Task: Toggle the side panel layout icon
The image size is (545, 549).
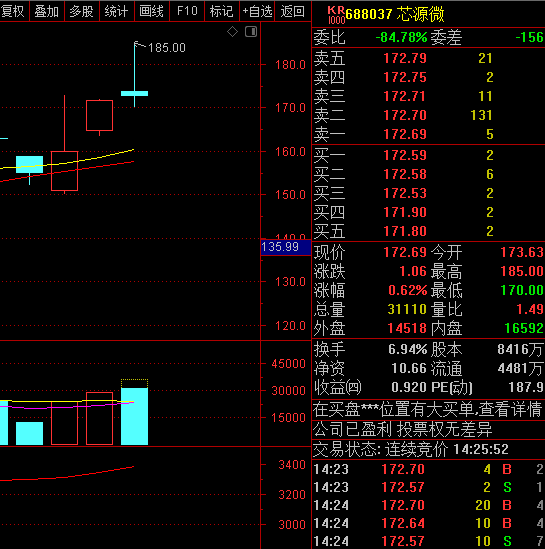Action: coord(251,32)
